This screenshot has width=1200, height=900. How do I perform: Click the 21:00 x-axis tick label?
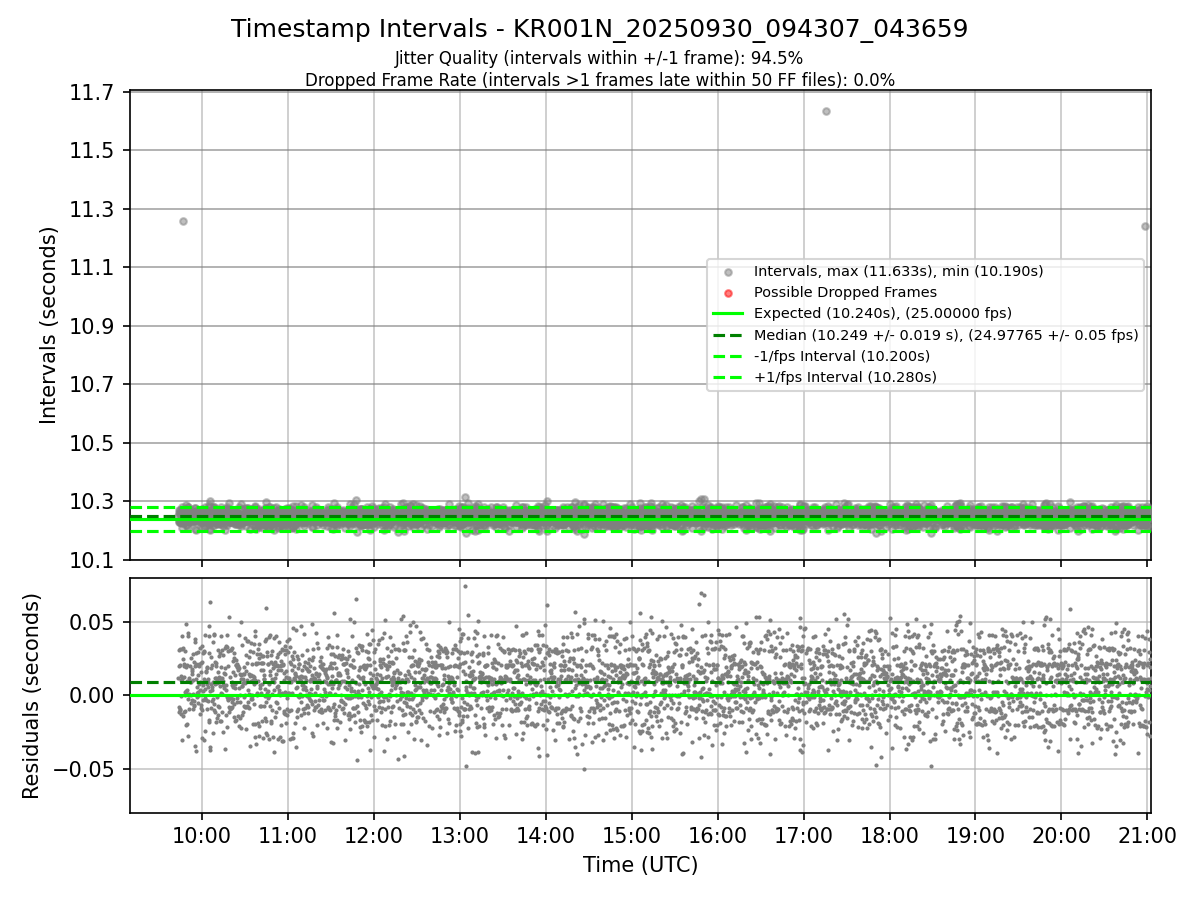[x=1147, y=834]
